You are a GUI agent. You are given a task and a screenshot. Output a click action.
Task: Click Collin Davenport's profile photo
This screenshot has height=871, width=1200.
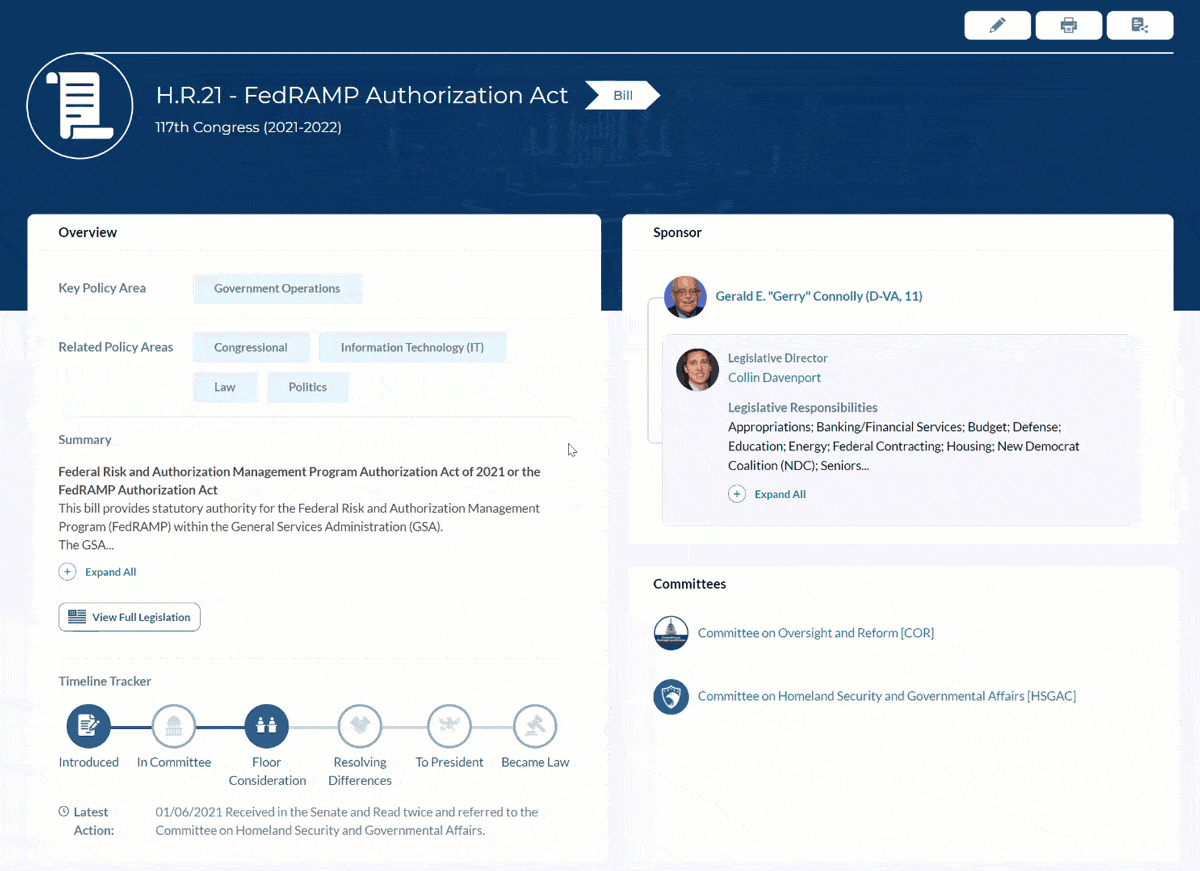pyautogui.click(x=697, y=369)
